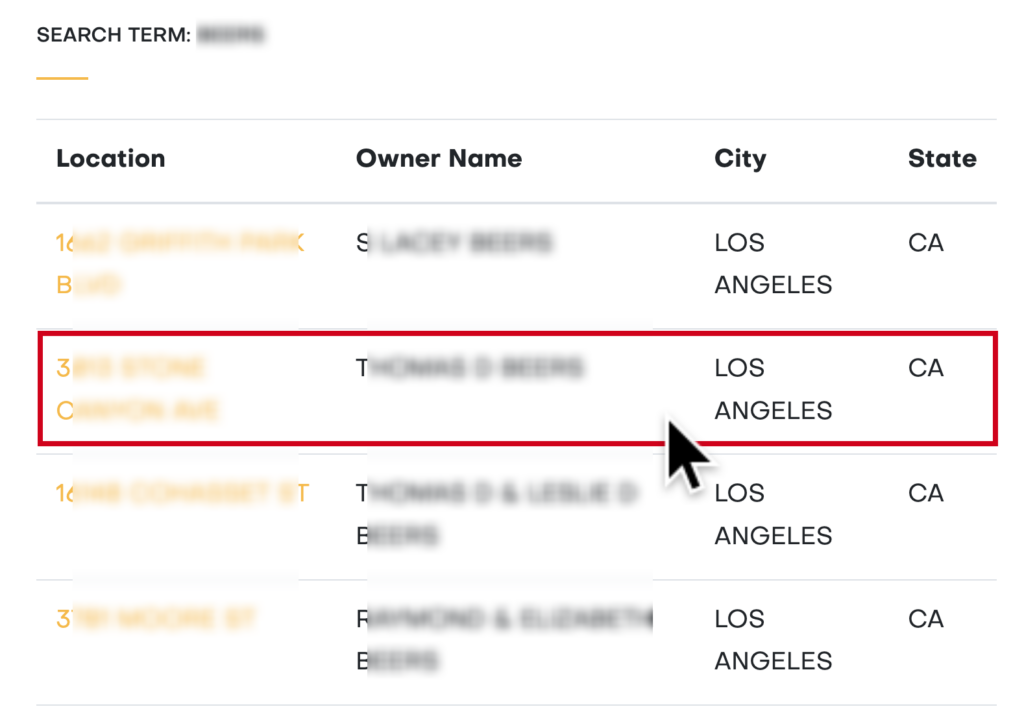Click the Owner Name column header
1024x720 pixels.
[439, 159]
